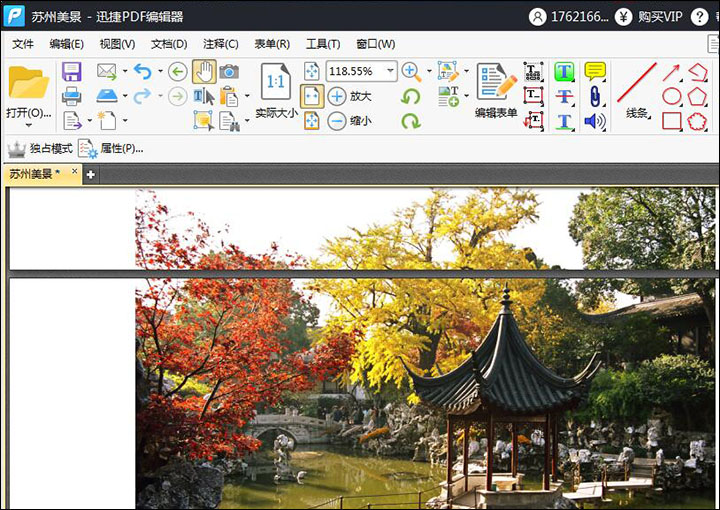720x510 pixels.
Task: Click the purple floppy disk Save icon
Action: pos(71,72)
